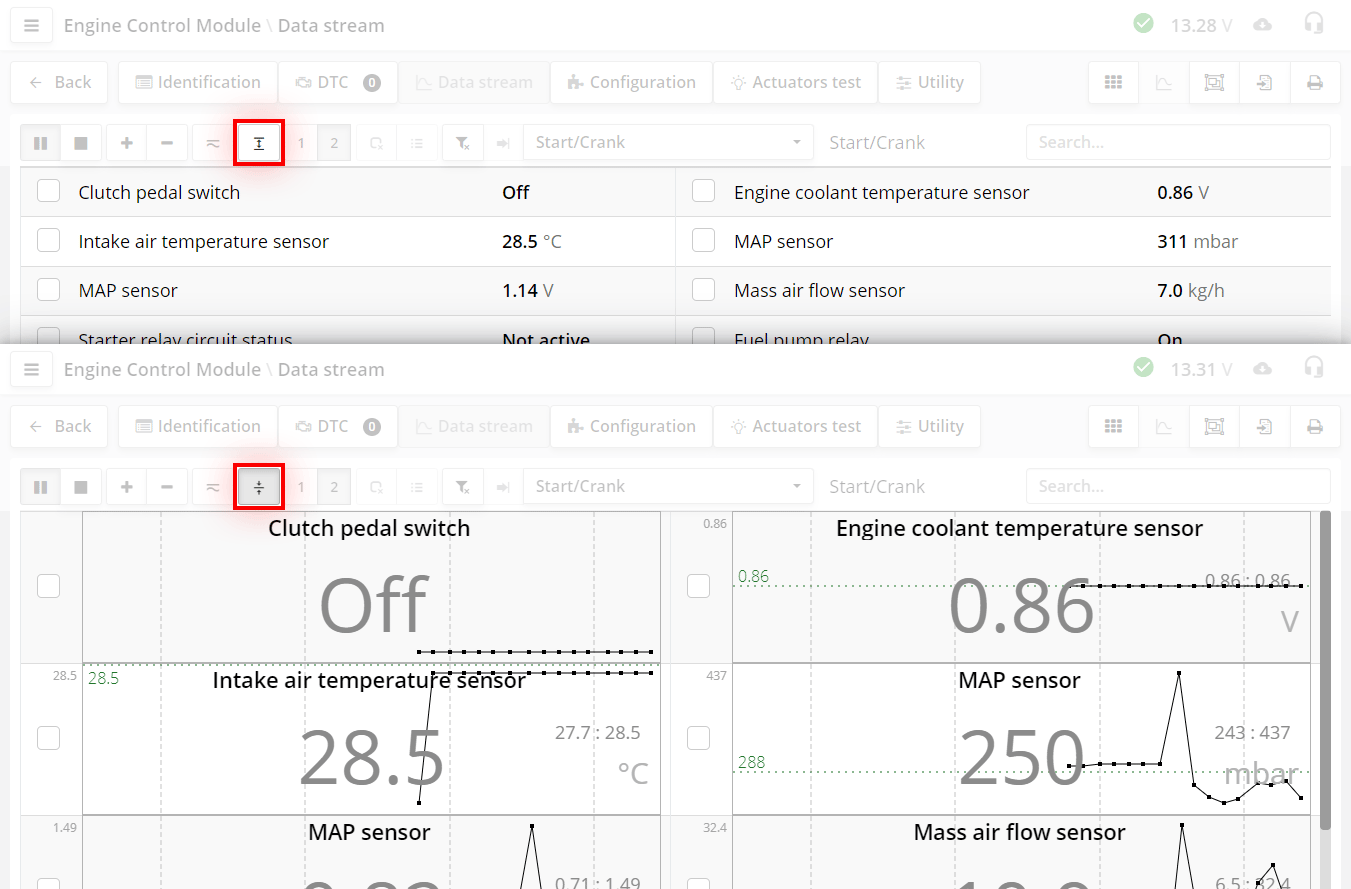Open Actuators test tab in the graph view window
This screenshot has width=1351, height=889.
pyautogui.click(x=795, y=427)
